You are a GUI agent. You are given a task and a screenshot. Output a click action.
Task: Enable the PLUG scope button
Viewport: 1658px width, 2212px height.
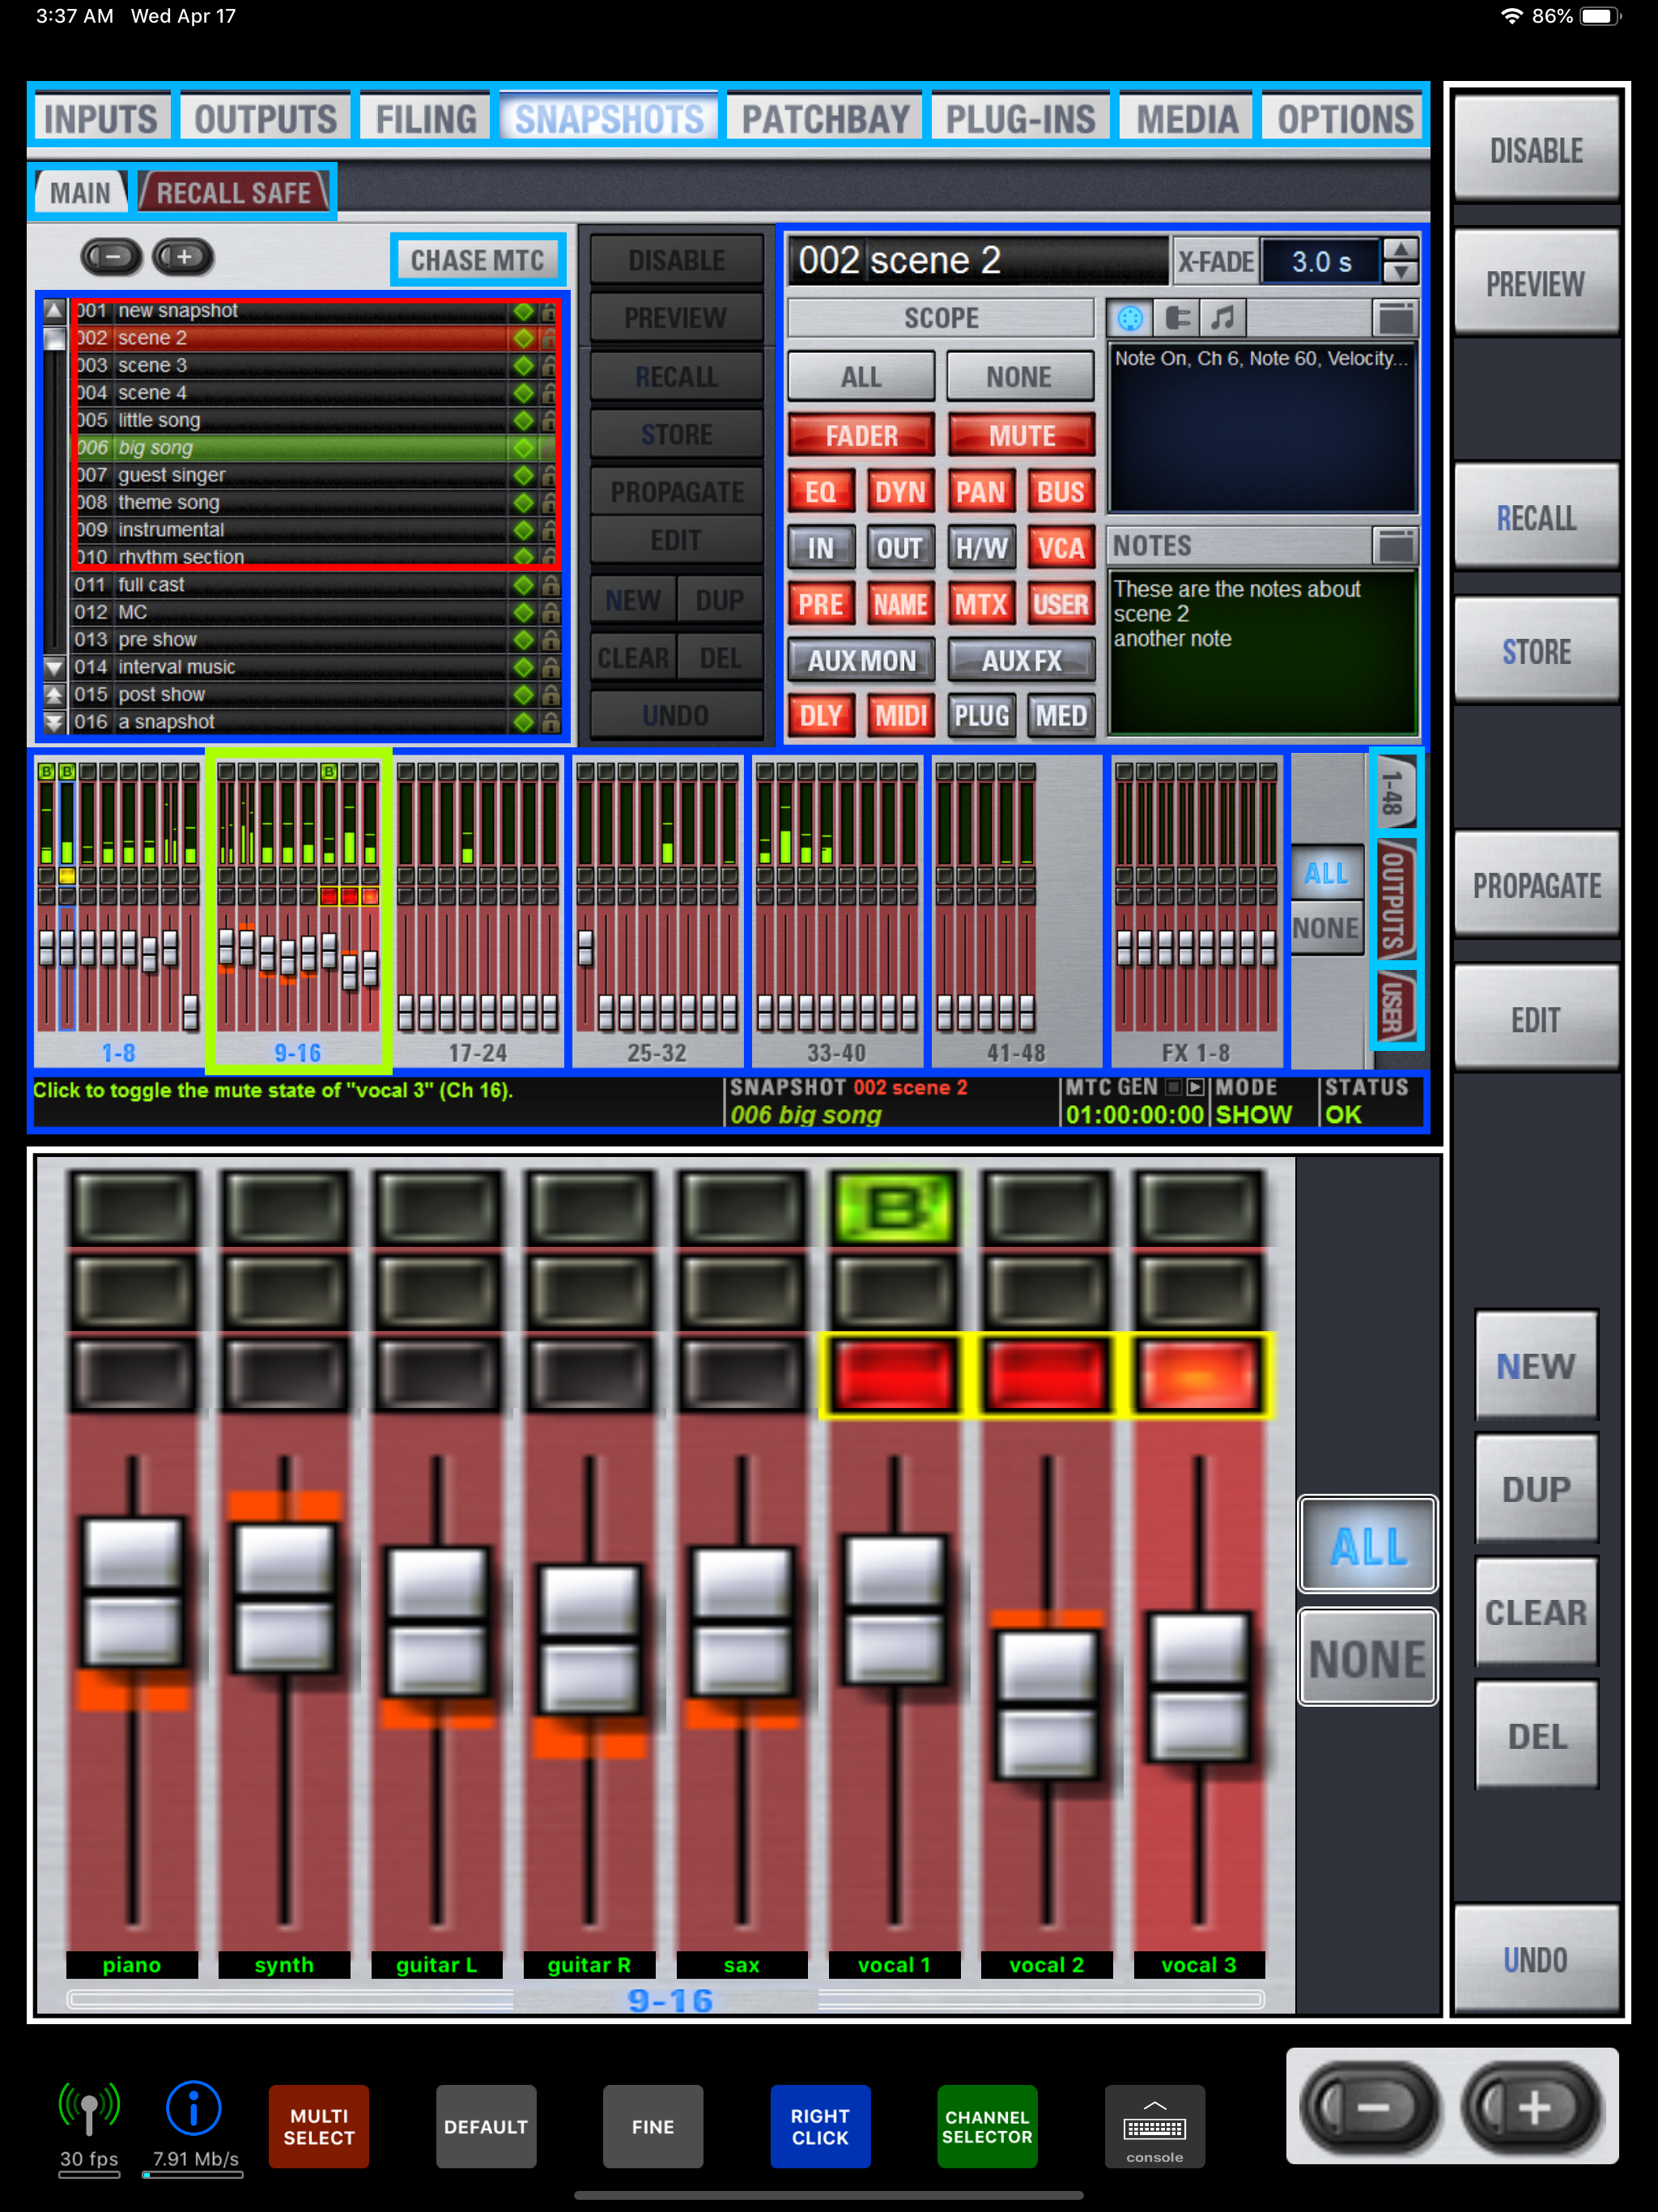[x=981, y=716]
